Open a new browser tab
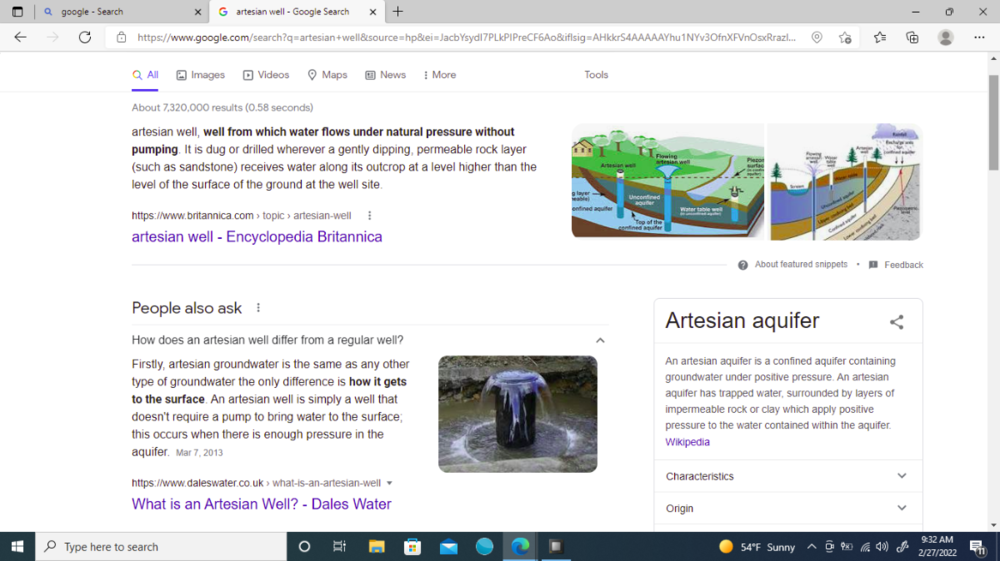Screen dimensions: 1000x561 pos(398,11)
